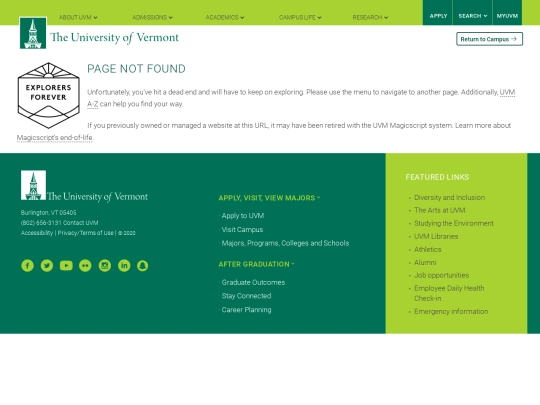Open UVM Flickr icon in footer

(85, 266)
